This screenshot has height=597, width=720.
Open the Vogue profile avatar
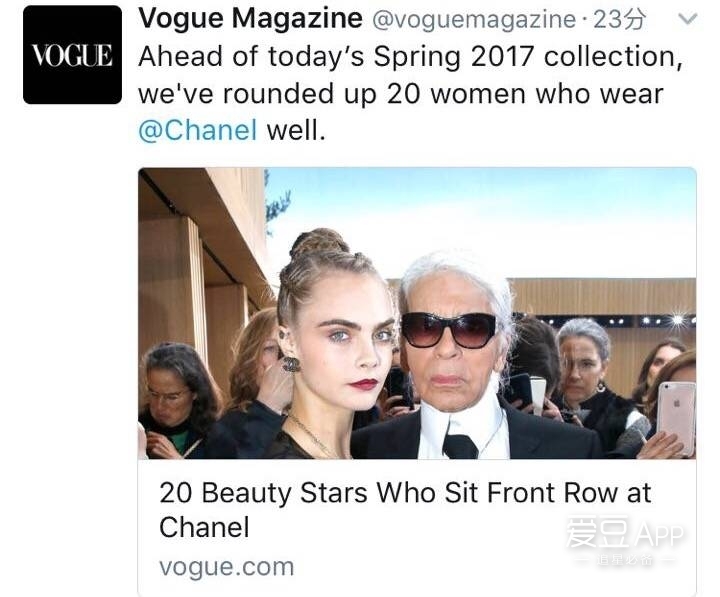72,55
